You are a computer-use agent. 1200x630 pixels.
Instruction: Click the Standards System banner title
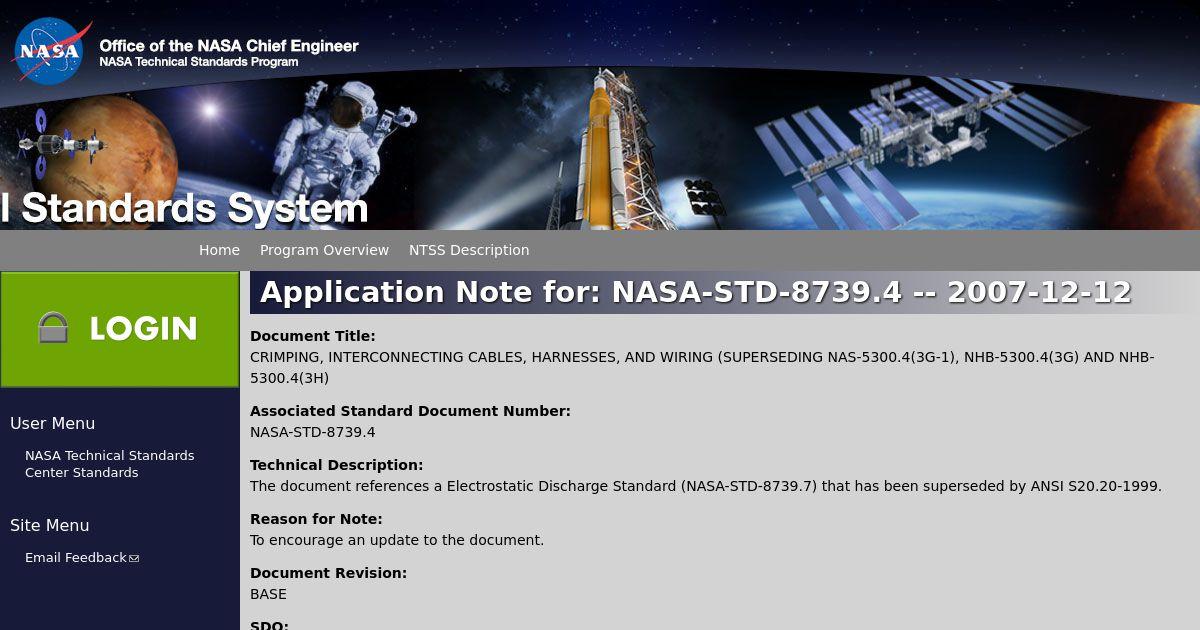pyautogui.click(x=185, y=208)
